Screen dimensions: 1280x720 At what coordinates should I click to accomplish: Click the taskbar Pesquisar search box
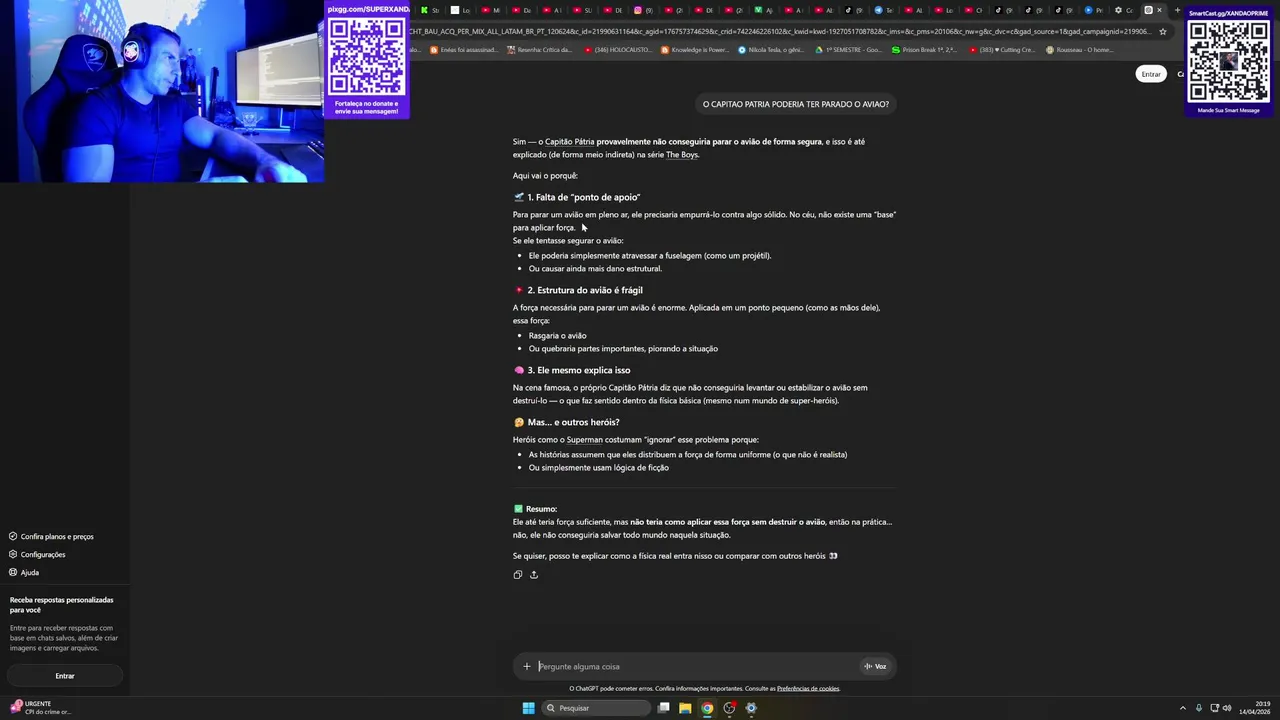596,708
